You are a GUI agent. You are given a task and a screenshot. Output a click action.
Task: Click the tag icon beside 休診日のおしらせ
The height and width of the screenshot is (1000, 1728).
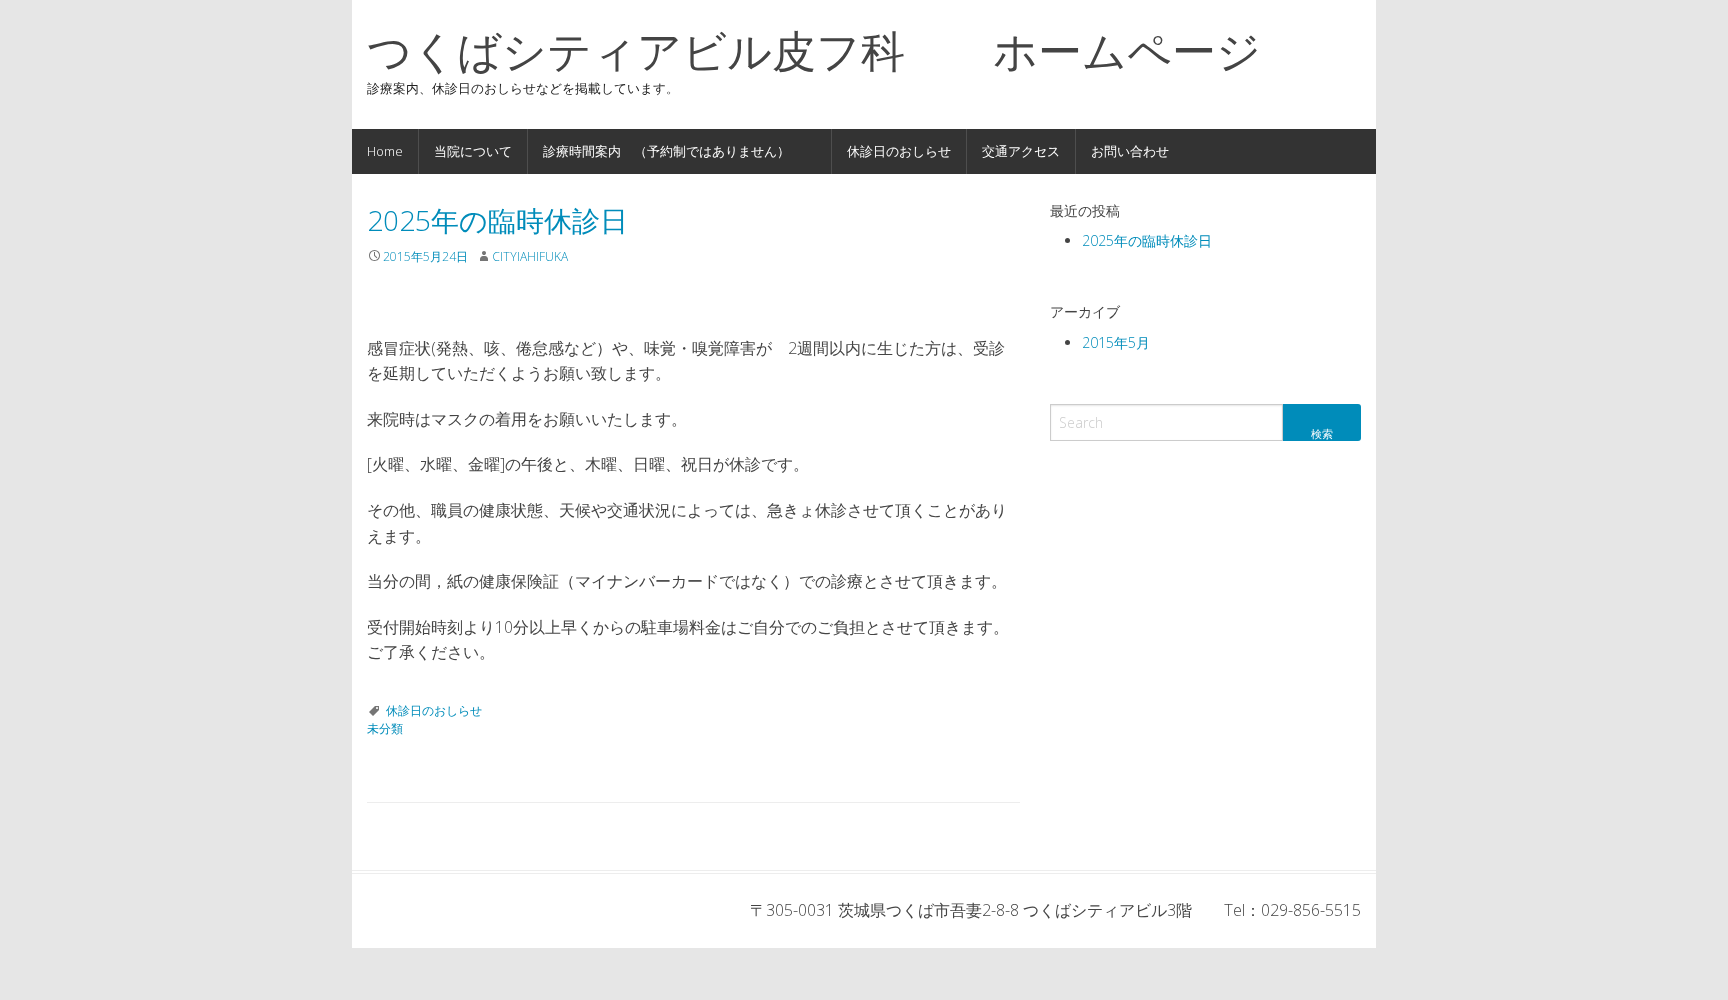pyautogui.click(x=375, y=710)
